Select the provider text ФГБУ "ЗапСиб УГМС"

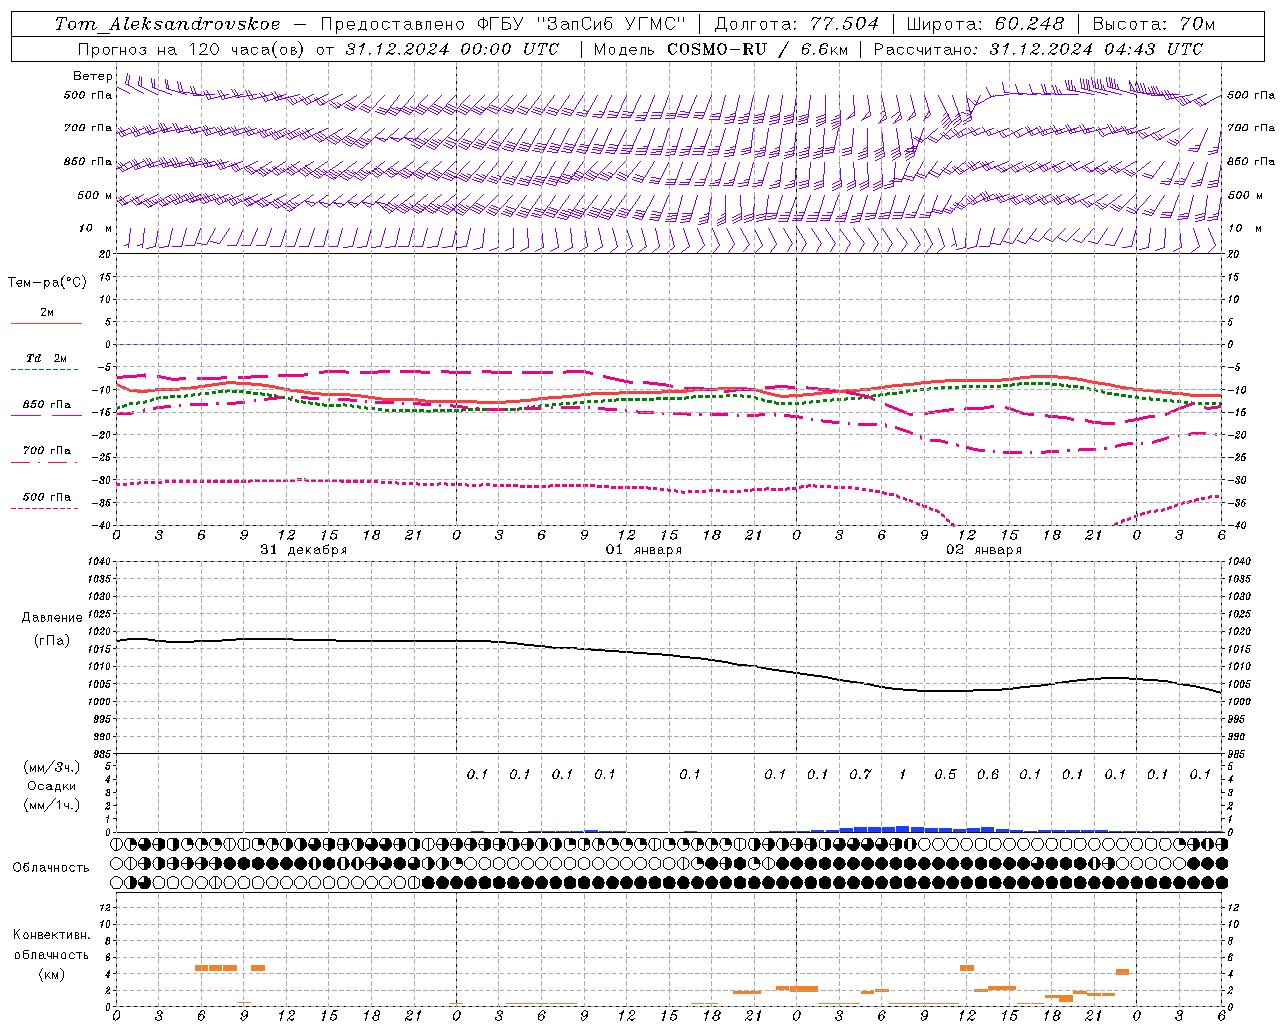tap(584, 24)
